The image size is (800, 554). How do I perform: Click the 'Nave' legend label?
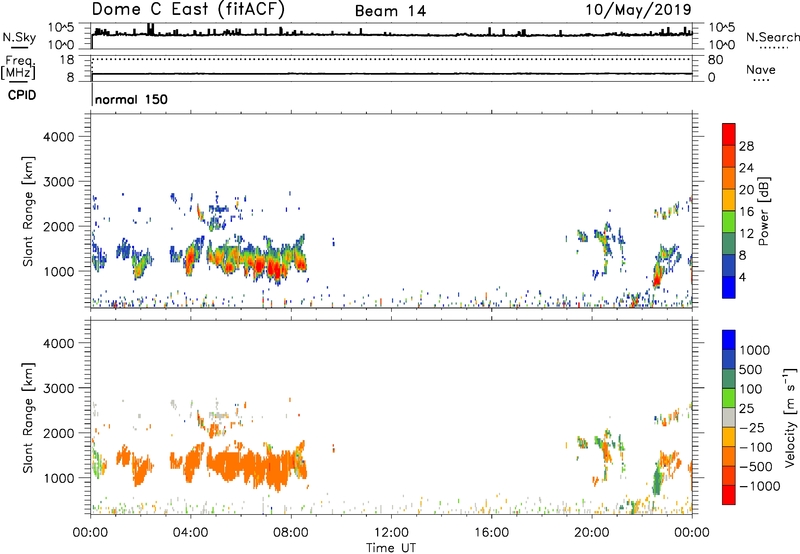(761, 70)
